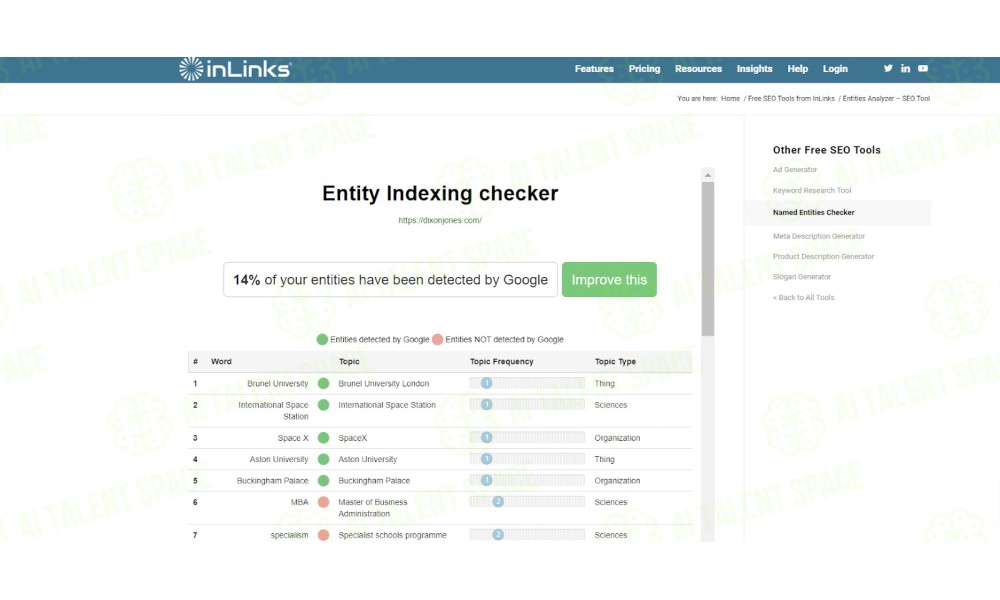This screenshot has width=1000, height=600.
Task: Go to Home in breadcrumb
Action: click(x=730, y=99)
